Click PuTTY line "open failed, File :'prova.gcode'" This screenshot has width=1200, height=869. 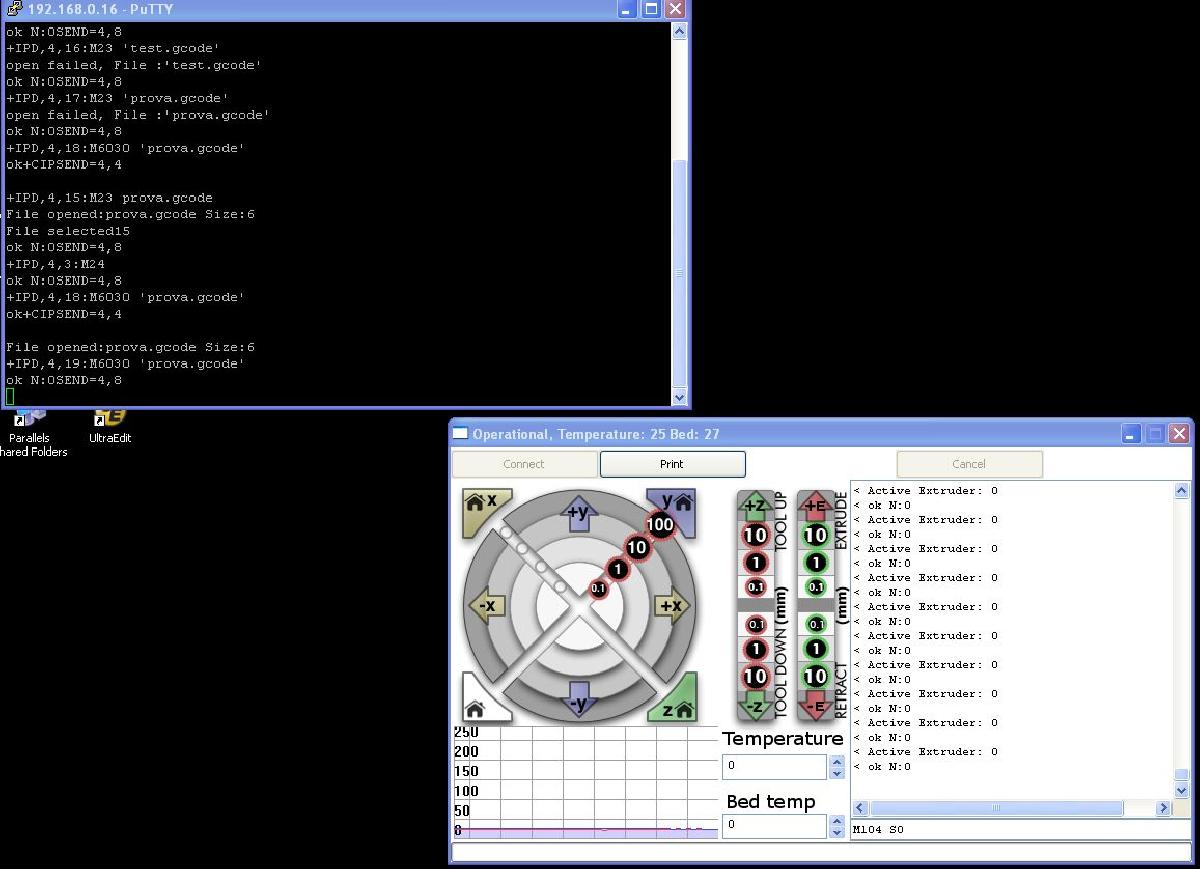pos(137,115)
